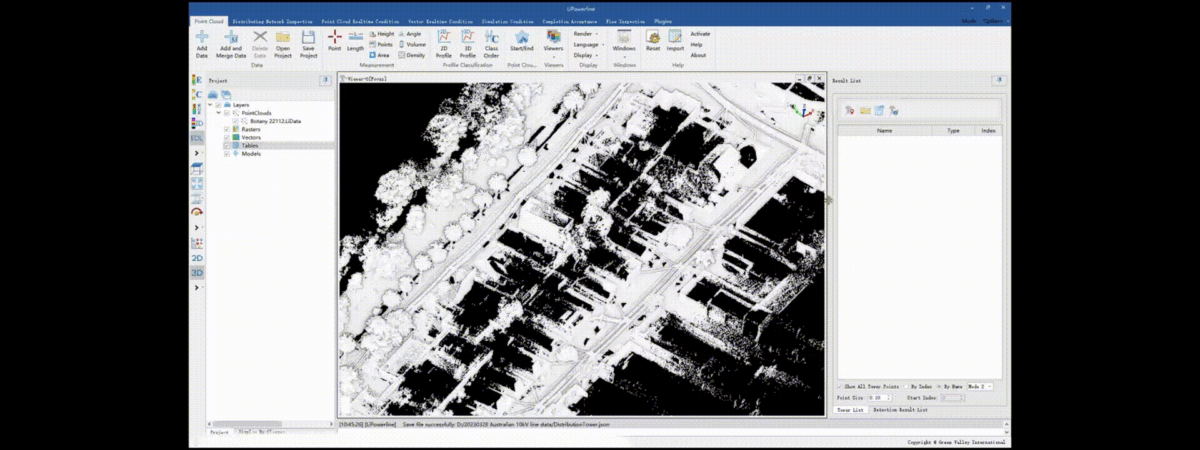Sort by the Name column header
This screenshot has height=450, width=1200.
tap(884, 130)
